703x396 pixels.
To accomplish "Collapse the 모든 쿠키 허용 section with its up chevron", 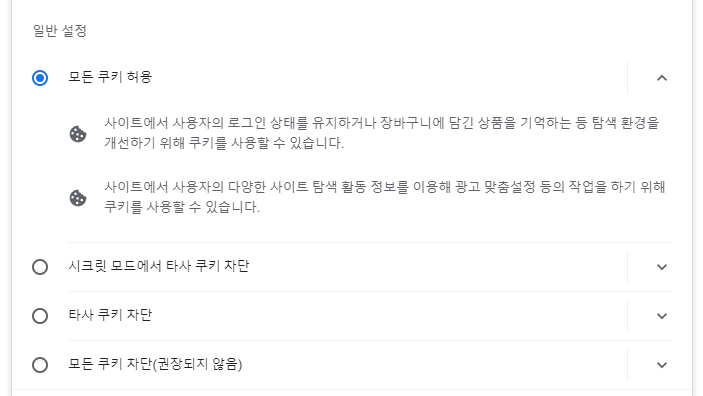I will [x=662, y=78].
